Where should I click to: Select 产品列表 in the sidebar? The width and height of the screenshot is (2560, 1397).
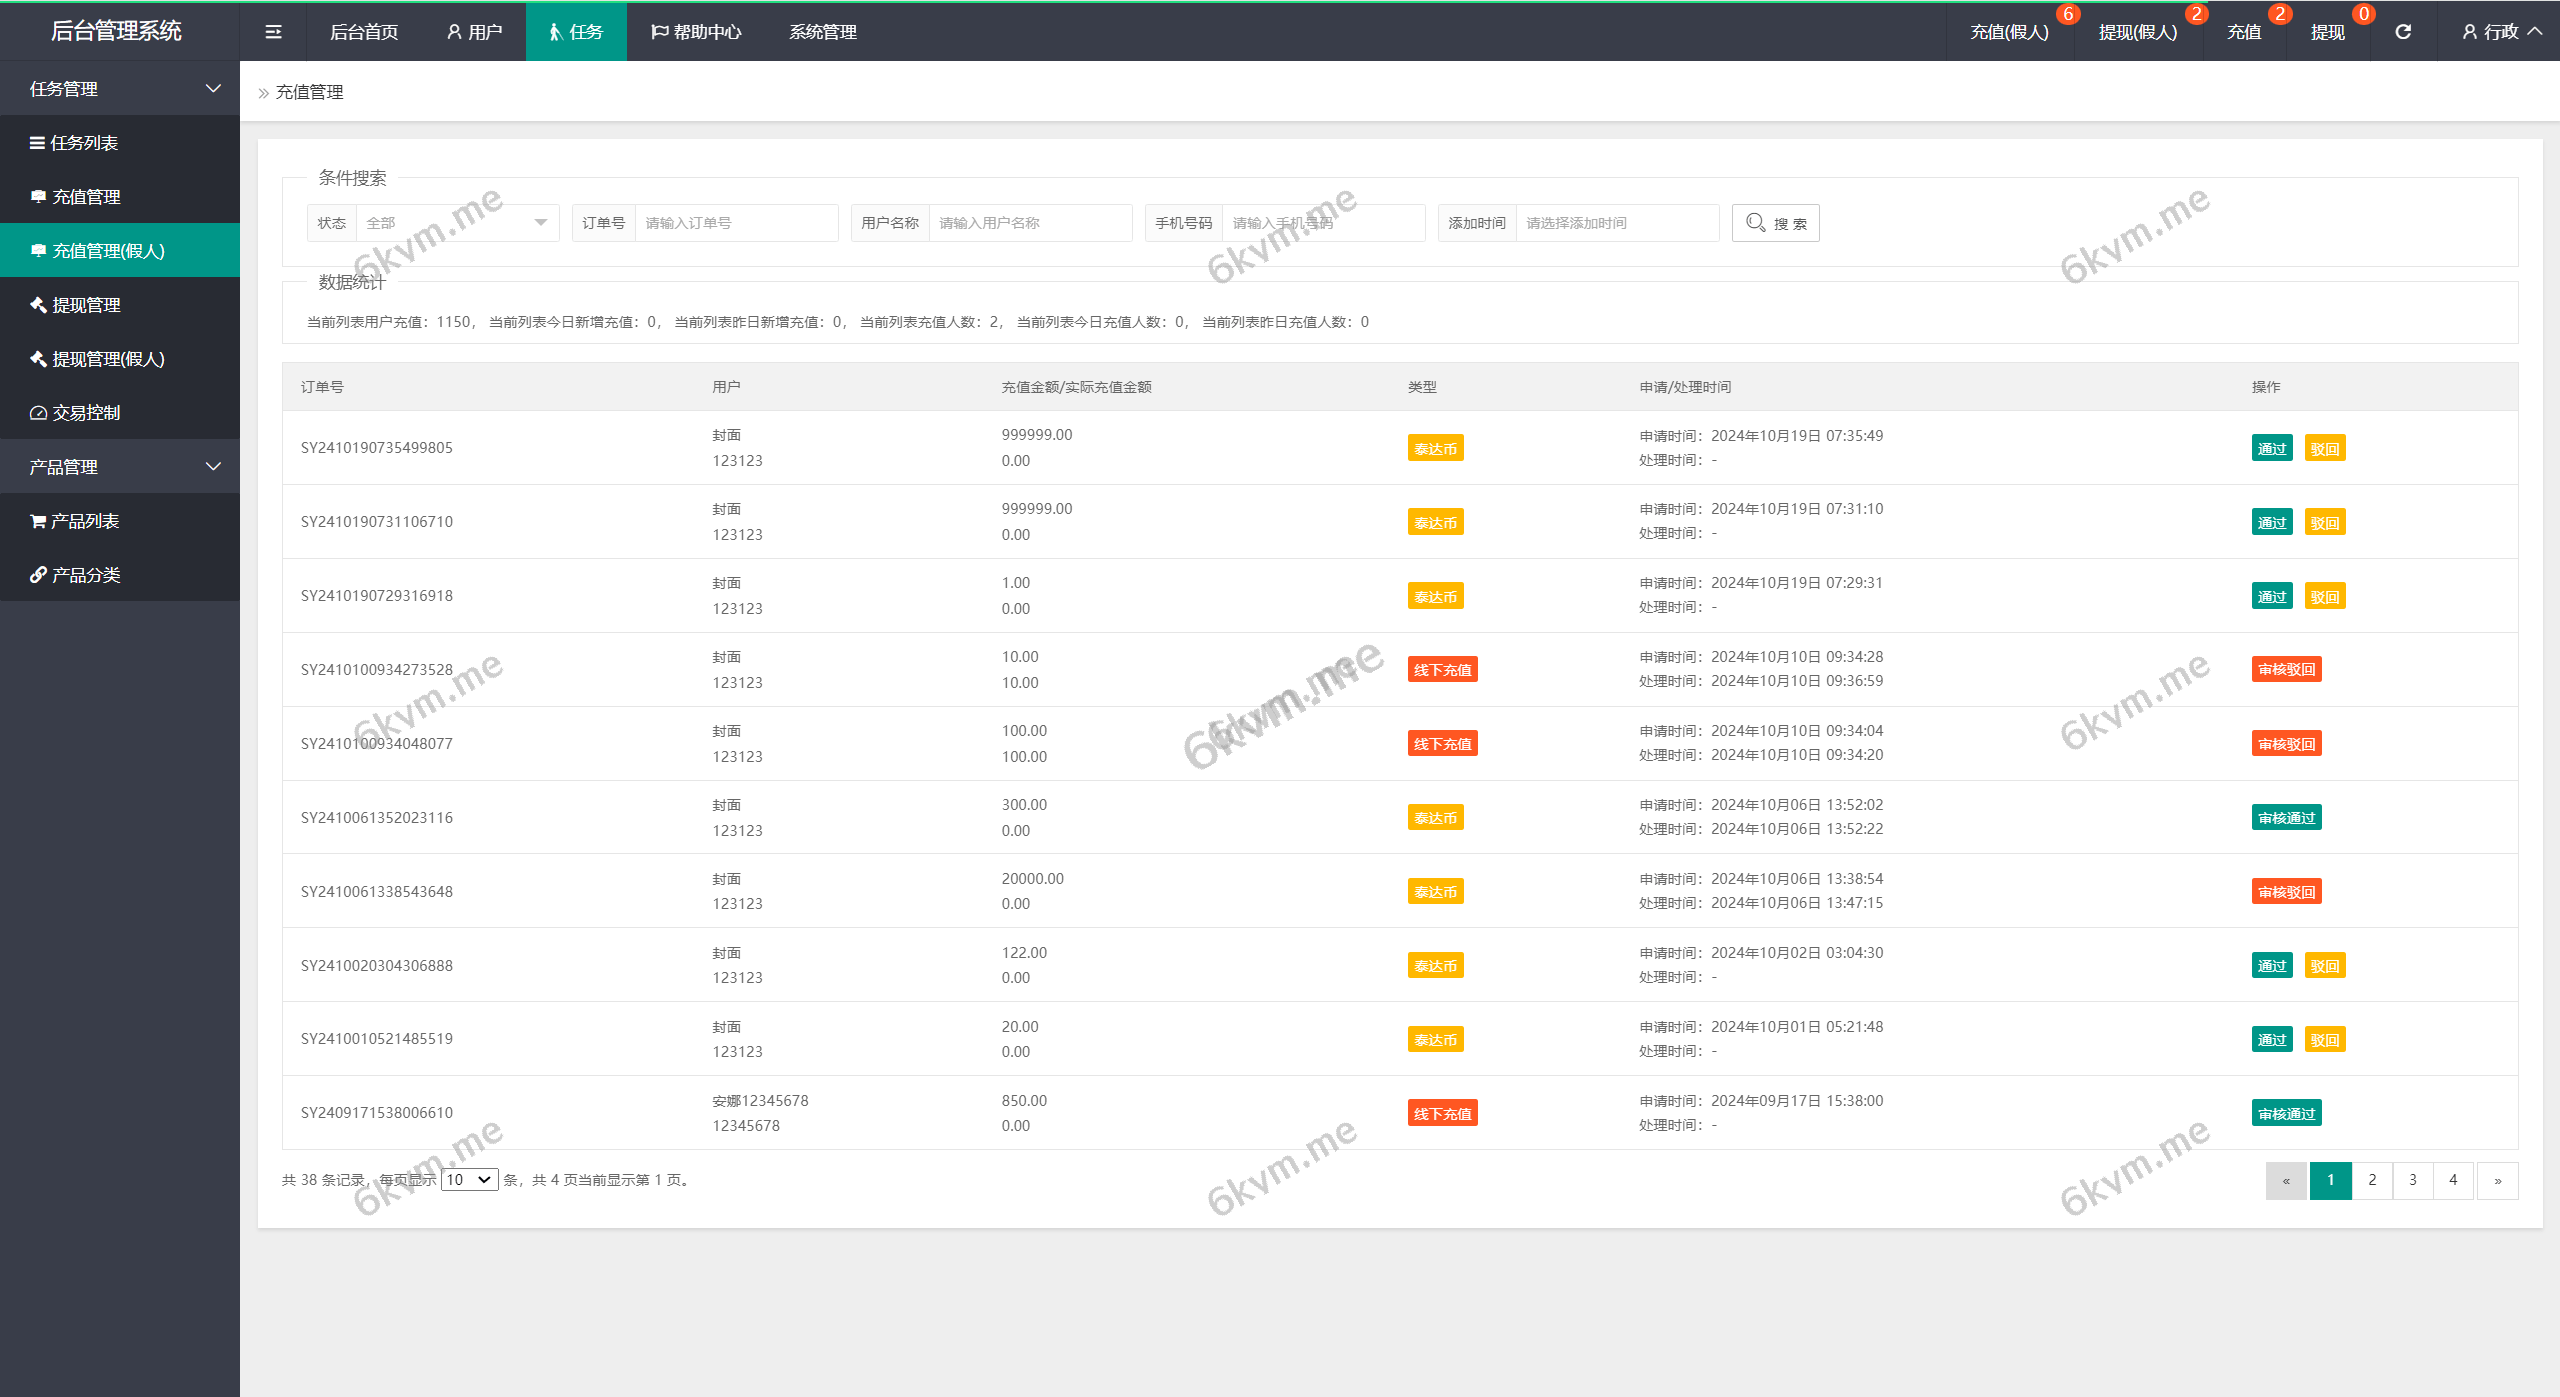85,520
